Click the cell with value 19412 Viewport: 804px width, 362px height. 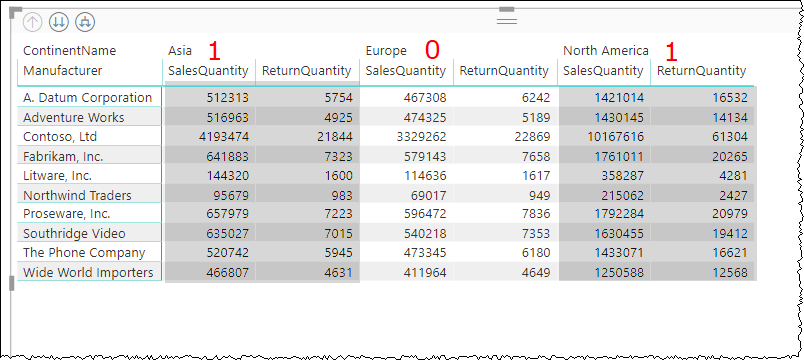[730, 233]
